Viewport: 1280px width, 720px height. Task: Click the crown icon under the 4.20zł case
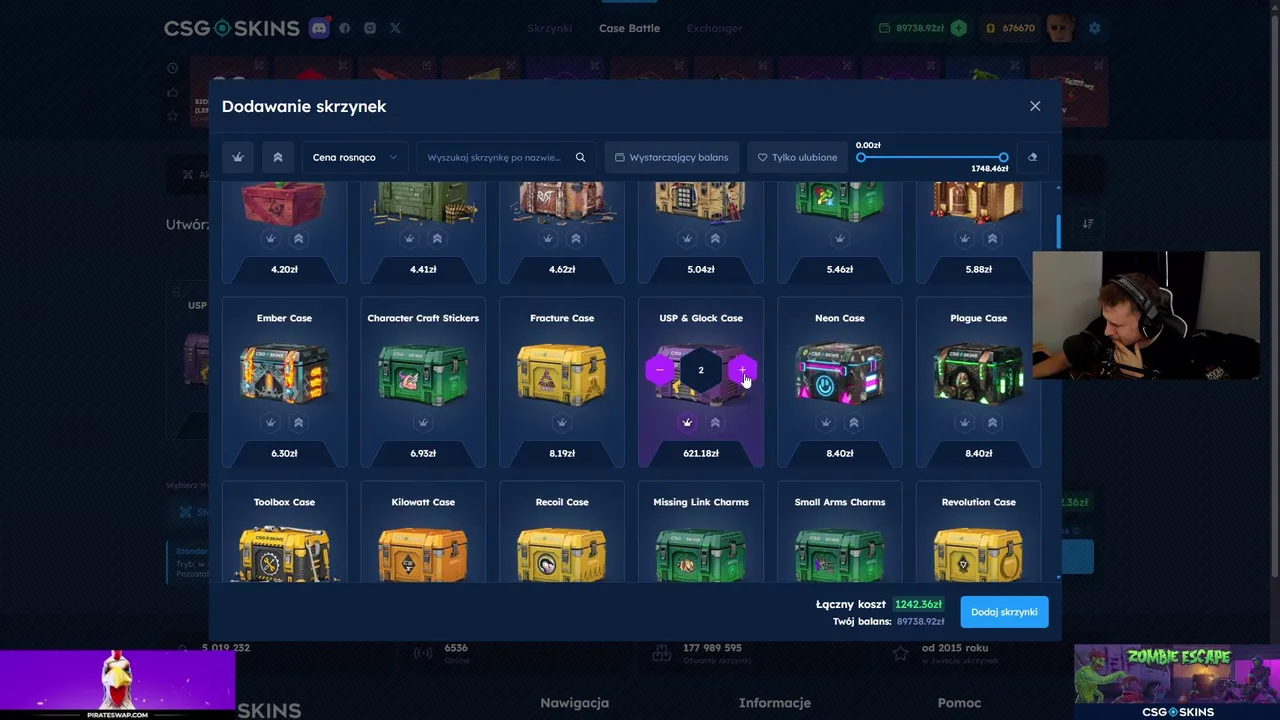click(x=270, y=238)
